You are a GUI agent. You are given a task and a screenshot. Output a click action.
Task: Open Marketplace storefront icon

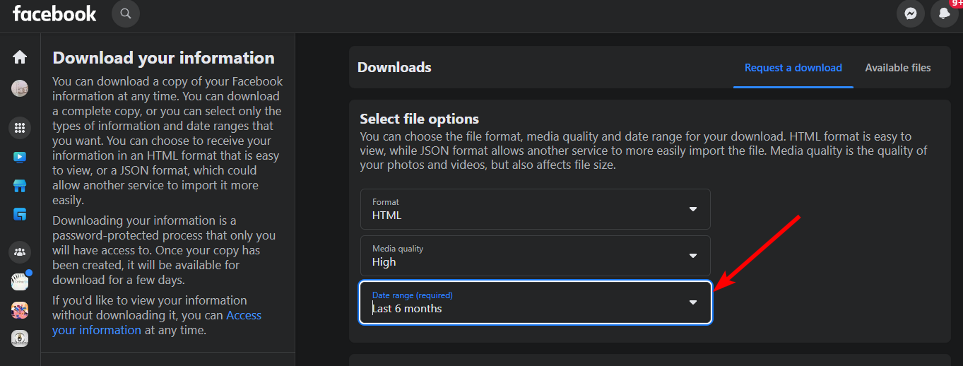(x=20, y=186)
